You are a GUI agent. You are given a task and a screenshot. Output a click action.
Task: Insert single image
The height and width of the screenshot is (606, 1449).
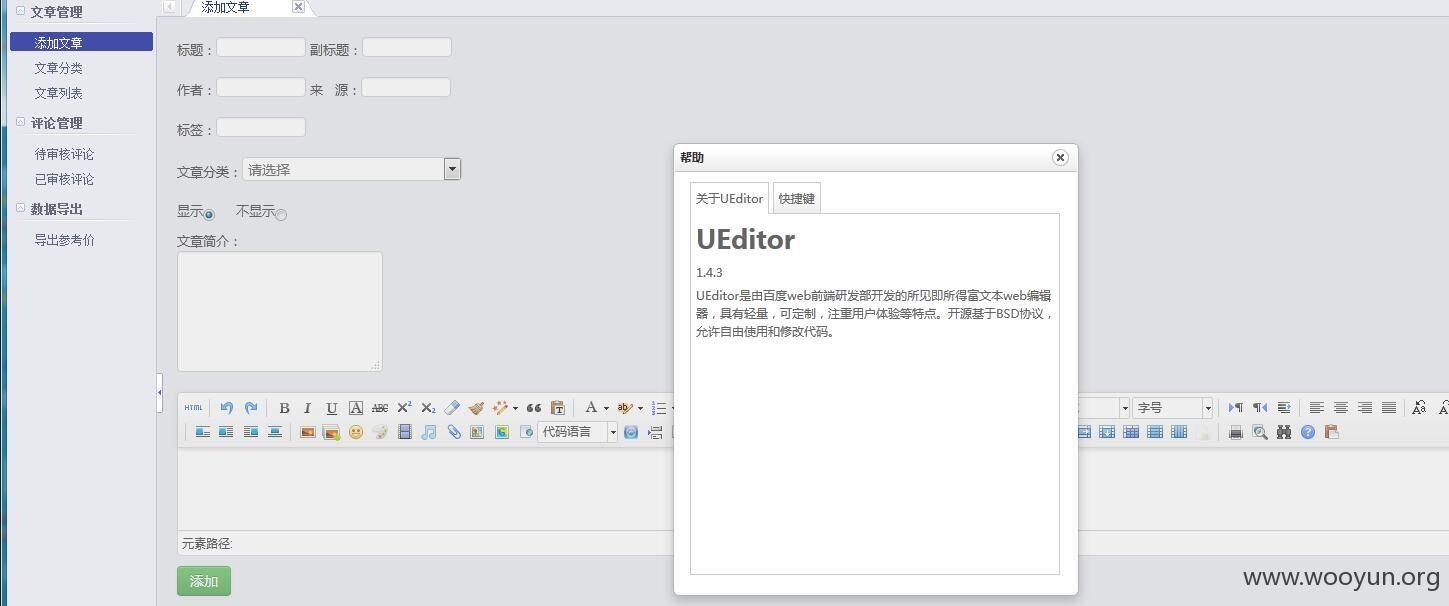tap(307, 432)
